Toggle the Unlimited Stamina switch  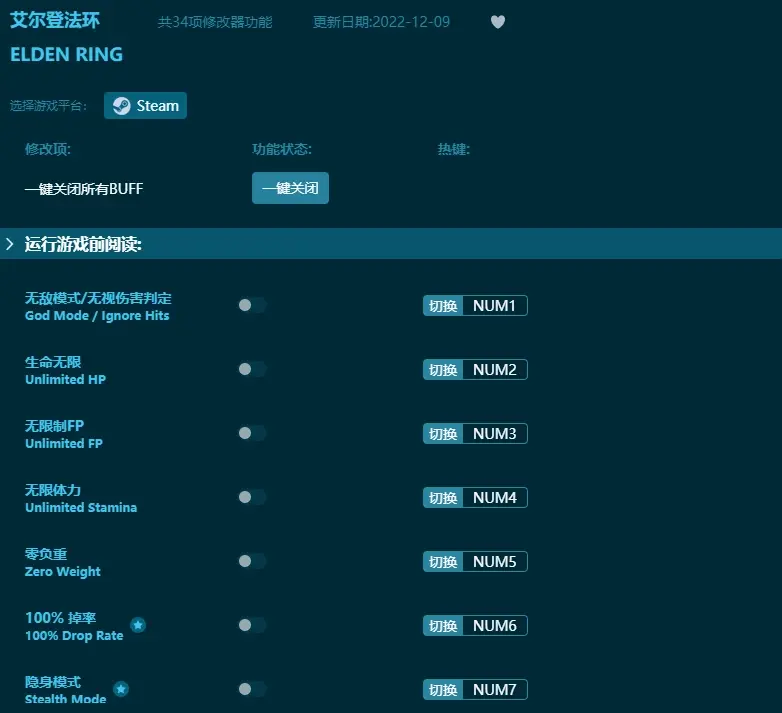pyautogui.click(x=252, y=497)
